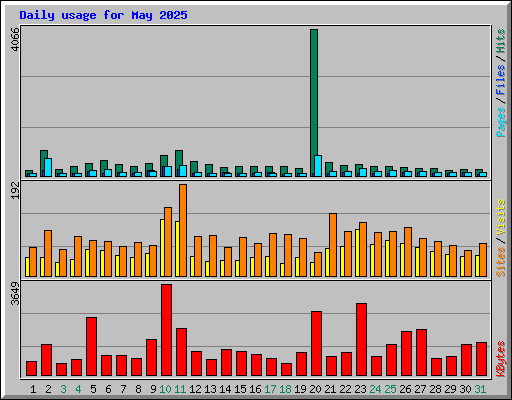Select the orange Sites bar for day 2
The height and width of the screenshot is (400, 512).
click(x=48, y=253)
